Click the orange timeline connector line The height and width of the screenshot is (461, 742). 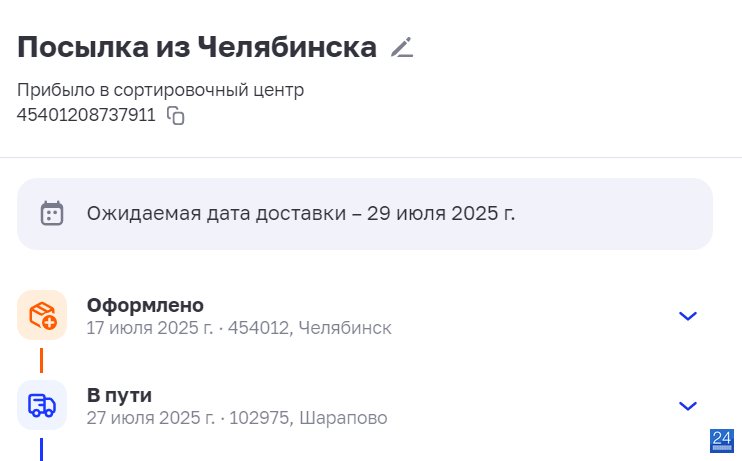[42, 360]
